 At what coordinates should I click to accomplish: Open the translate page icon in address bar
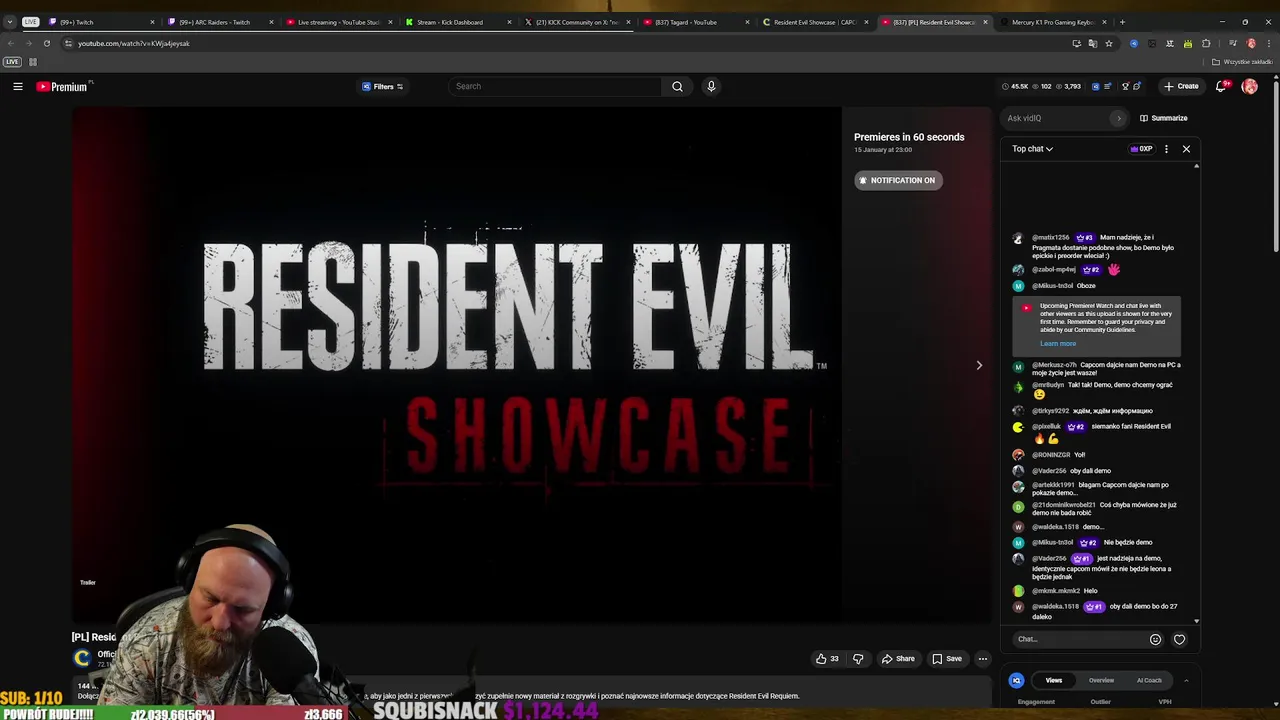pos(1092,43)
